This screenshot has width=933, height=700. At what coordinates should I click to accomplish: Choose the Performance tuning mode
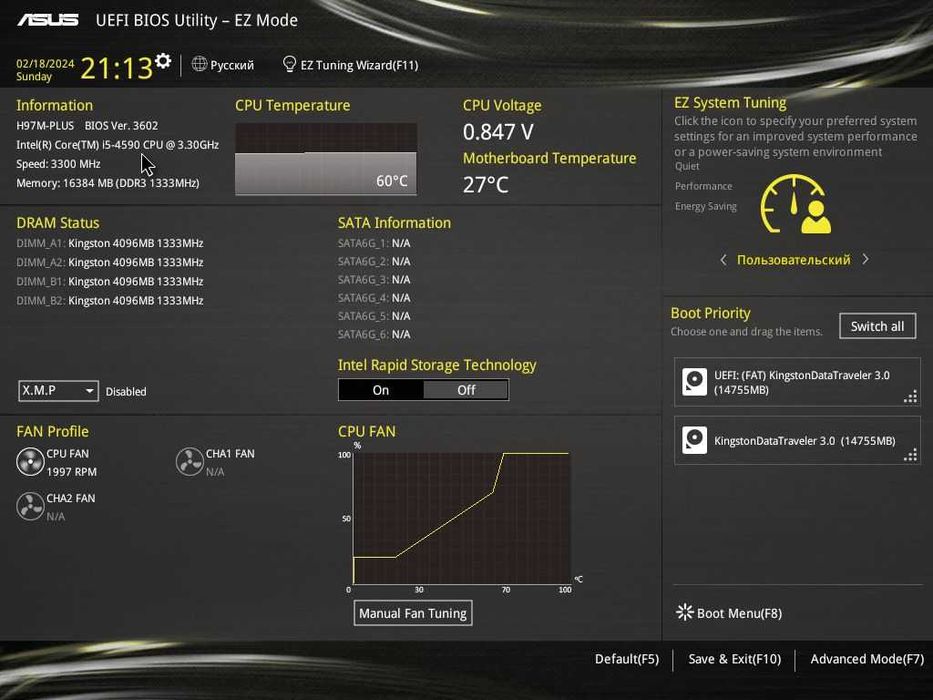tap(703, 186)
